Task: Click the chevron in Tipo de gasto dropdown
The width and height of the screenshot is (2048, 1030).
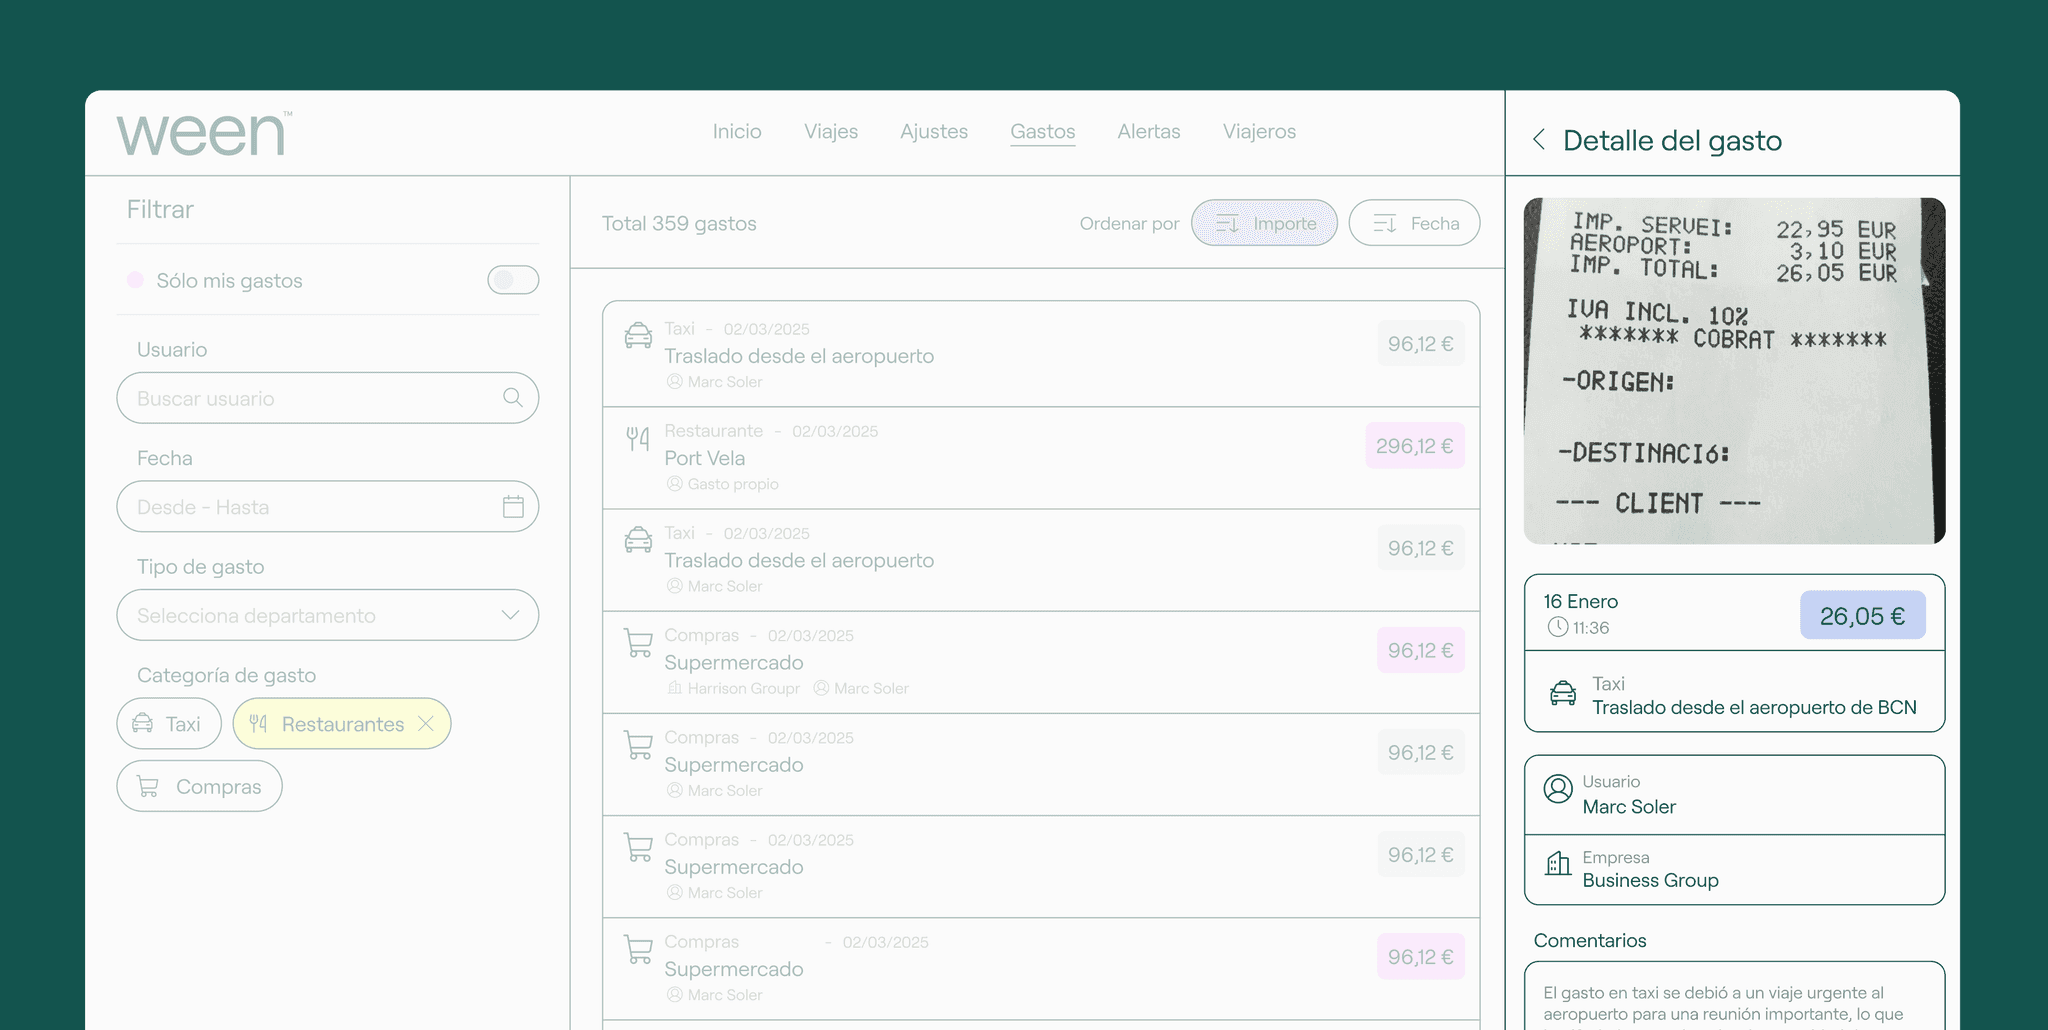Action: (511, 615)
